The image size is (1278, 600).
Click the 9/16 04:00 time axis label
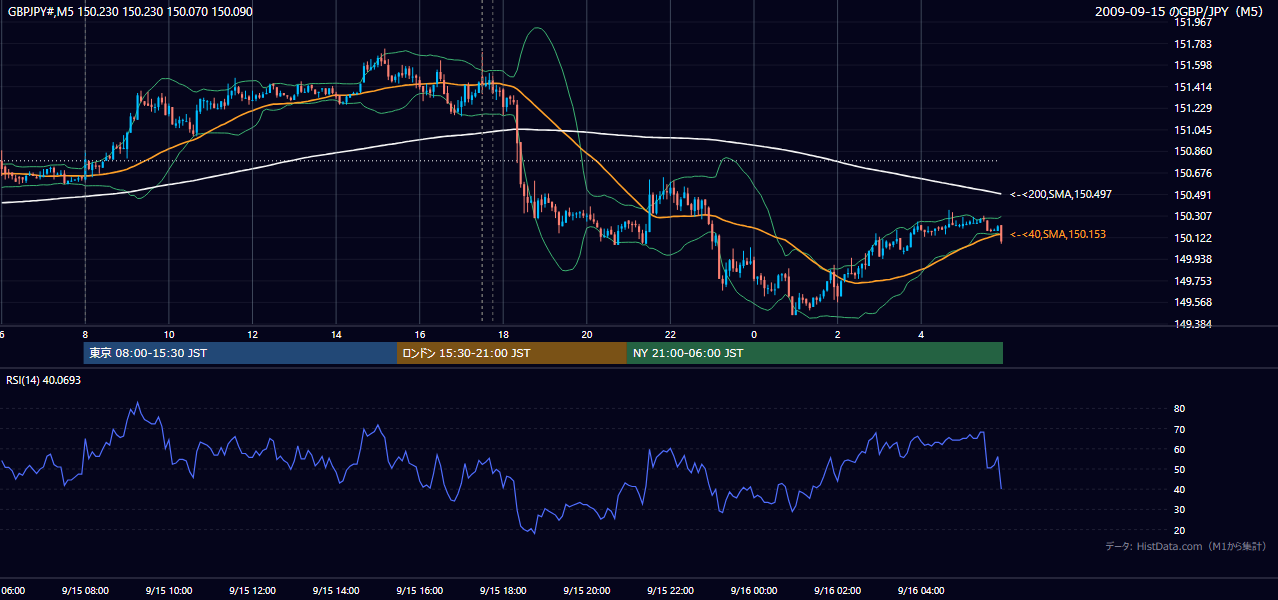click(921, 590)
